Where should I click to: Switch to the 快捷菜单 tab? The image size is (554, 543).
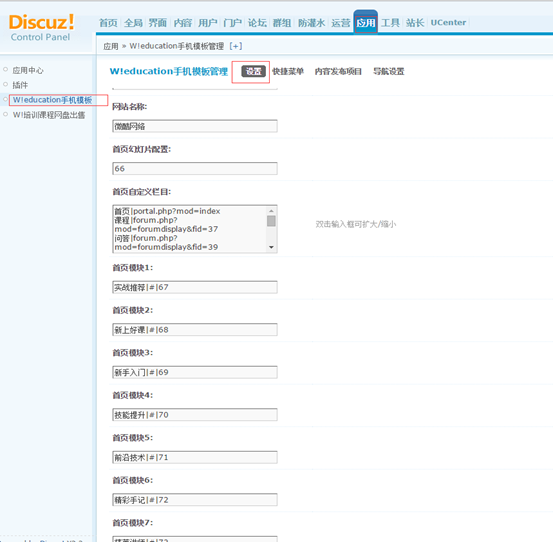(288, 71)
